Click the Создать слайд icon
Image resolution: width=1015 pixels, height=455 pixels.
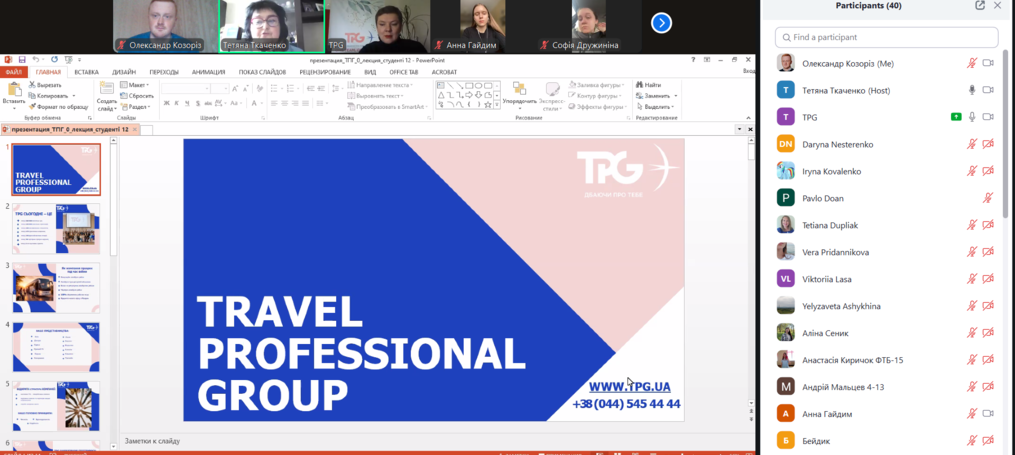click(106, 89)
